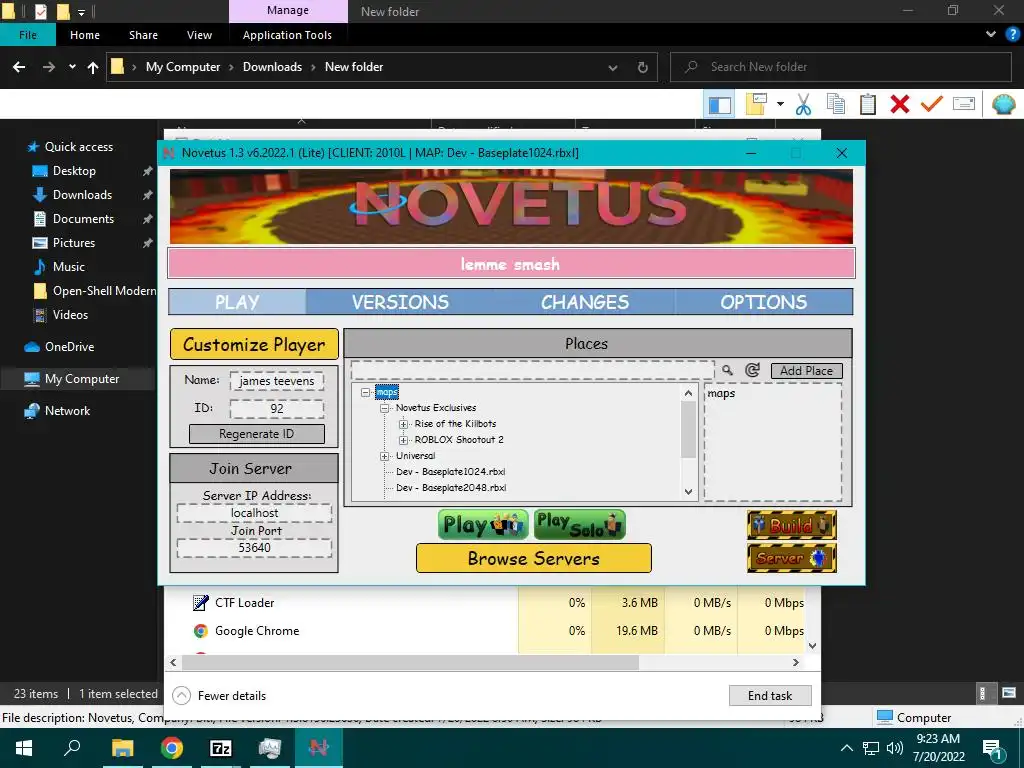Open the notification center icon
Viewport: 1024px width, 768px height.
(993, 749)
